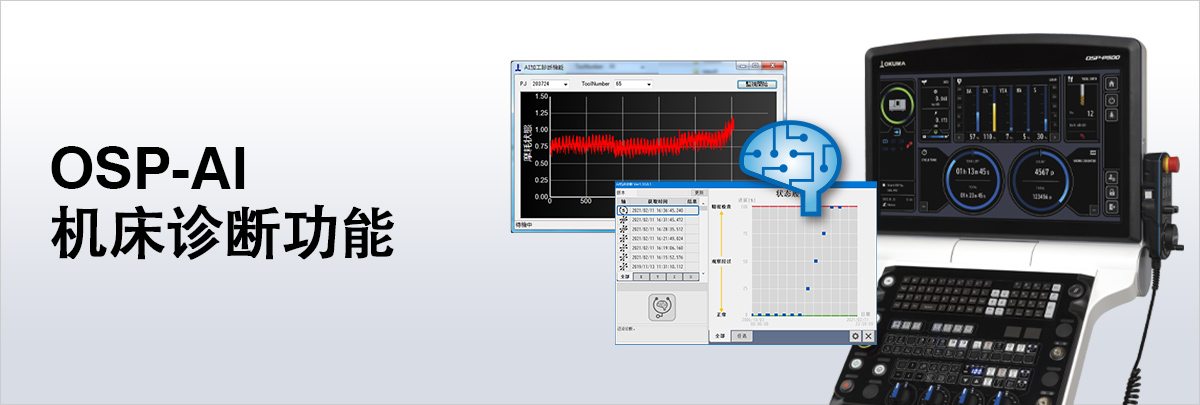Viewport: 1200px width, 405px height.
Task: Open the ToolNumber 65 dropdown
Action: (x=633, y=84)
